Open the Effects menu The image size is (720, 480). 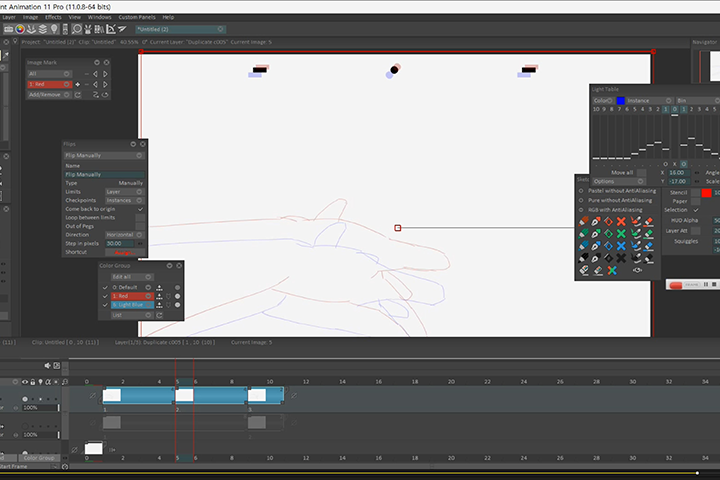[x=53, y=17]
